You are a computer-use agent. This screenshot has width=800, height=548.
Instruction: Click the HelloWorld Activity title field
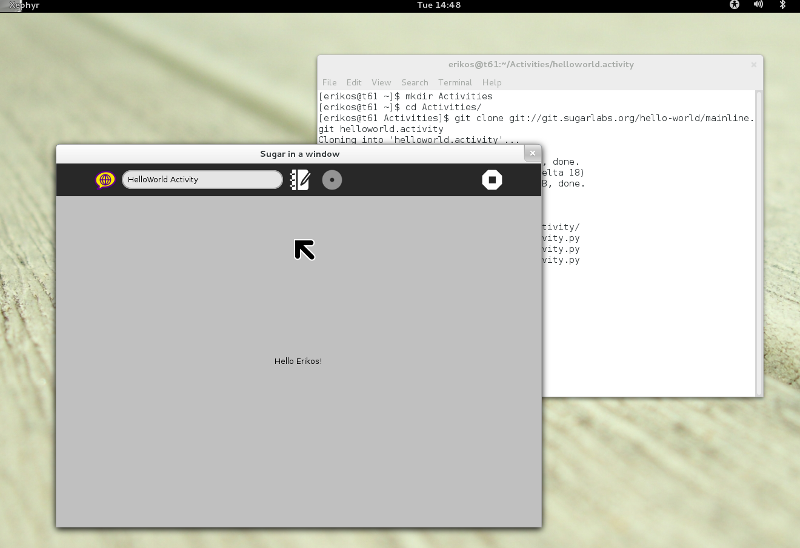click(x=202, y=180)
